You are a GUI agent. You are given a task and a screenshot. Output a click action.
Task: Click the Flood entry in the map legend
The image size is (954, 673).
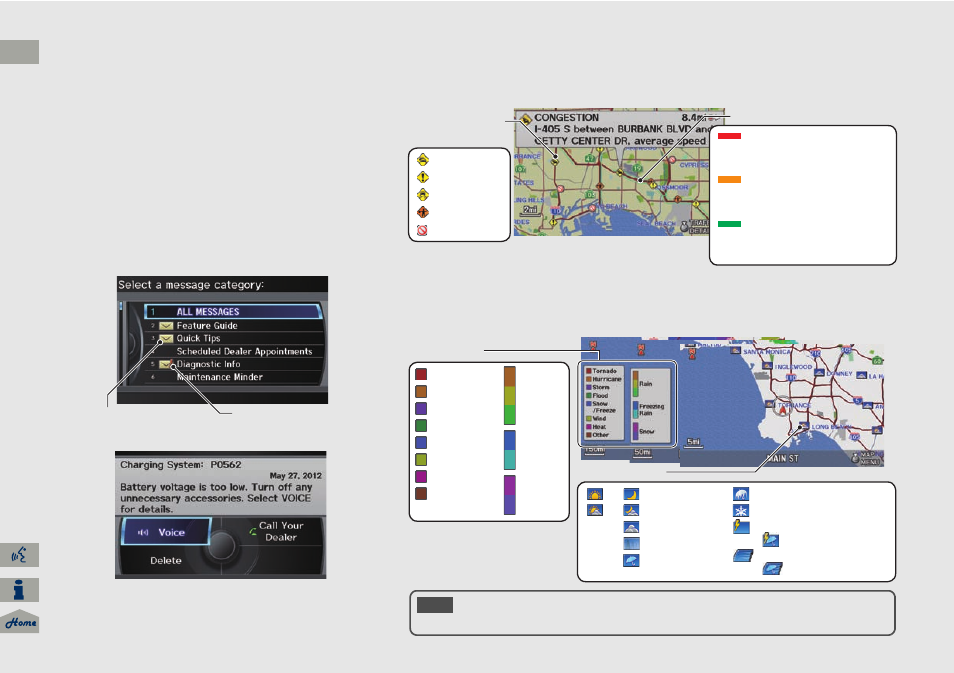[x=597, y=396]
